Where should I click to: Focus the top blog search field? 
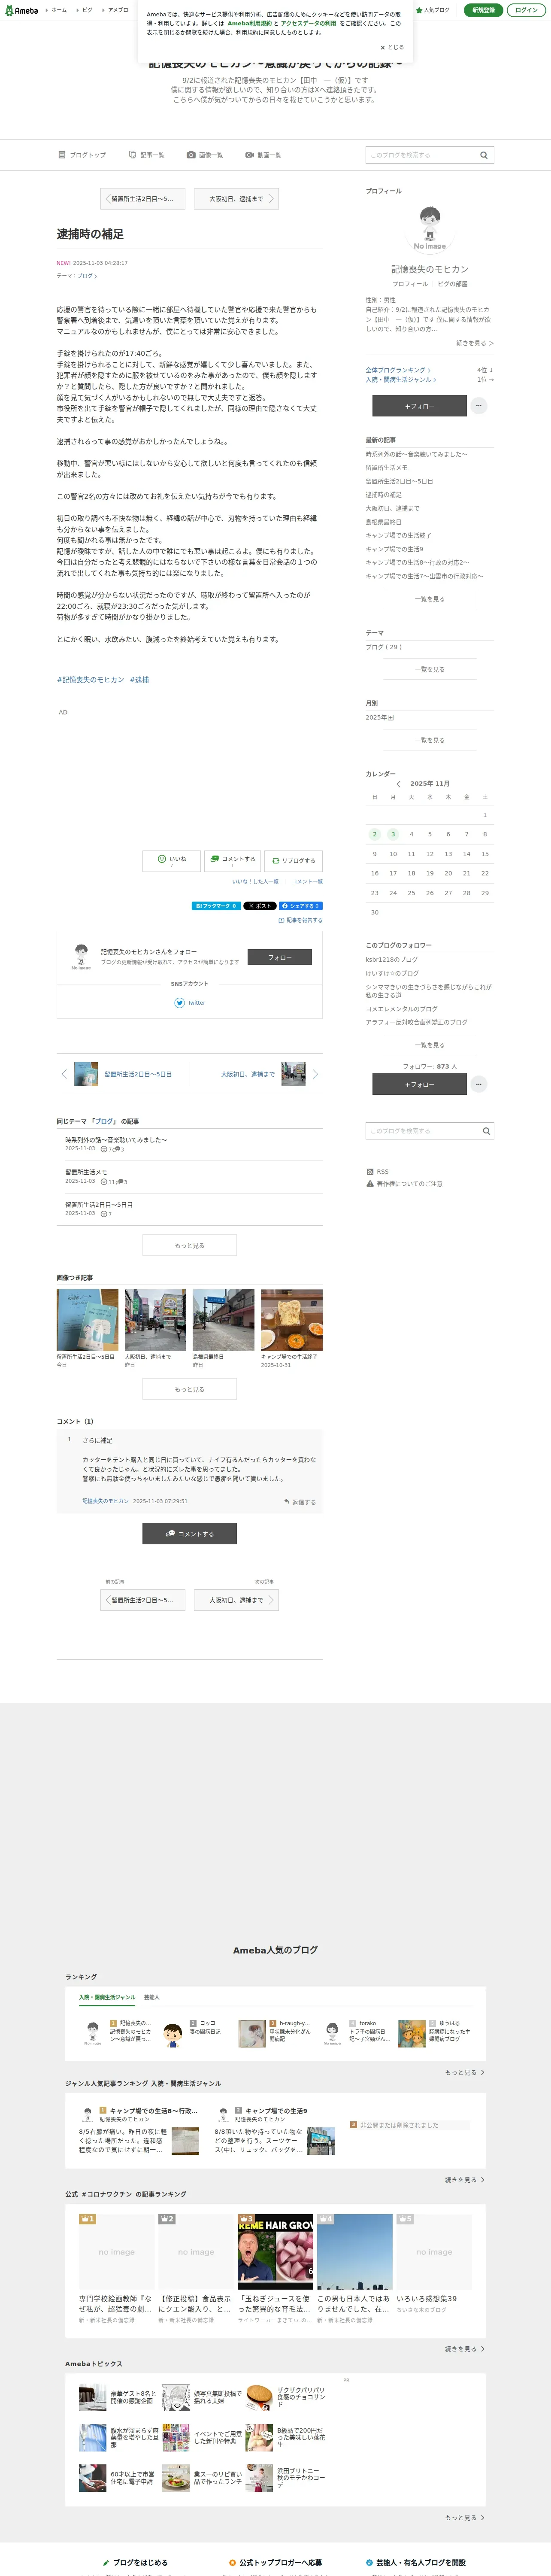pyautogui.click(x=420, y=155)
